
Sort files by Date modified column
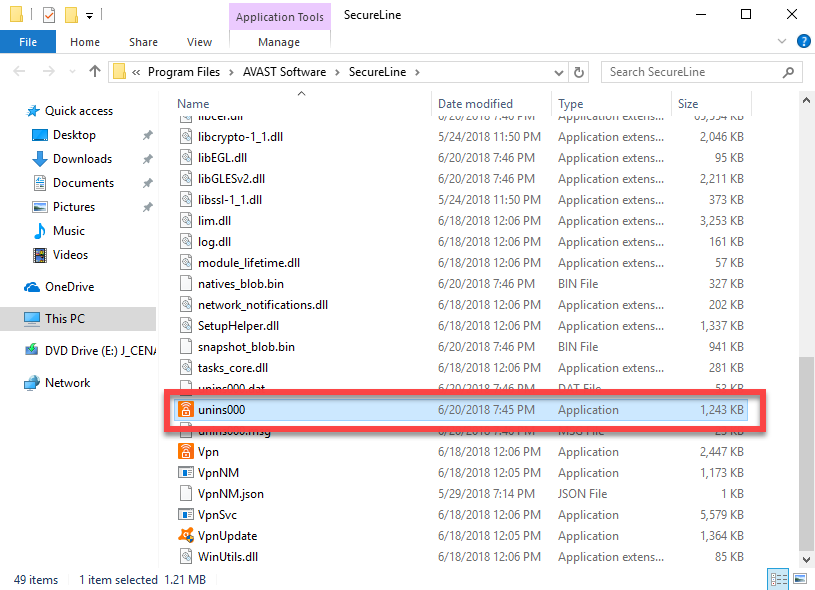click(475, 104)
